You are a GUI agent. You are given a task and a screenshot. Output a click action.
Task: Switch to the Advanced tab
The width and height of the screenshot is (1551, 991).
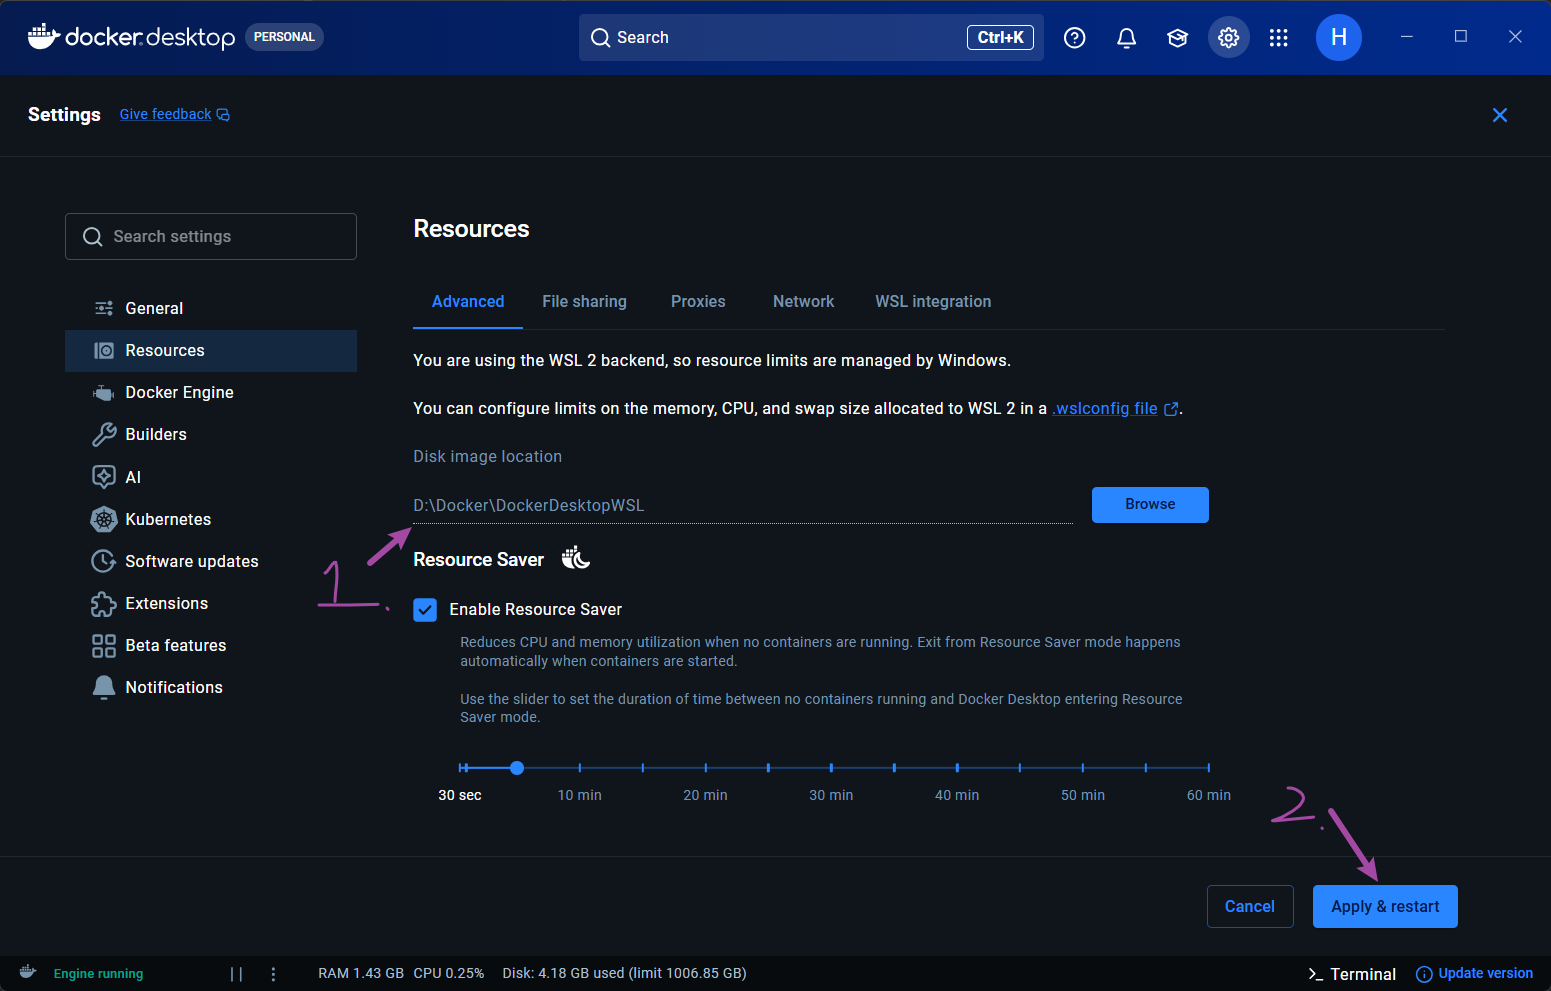468,302
